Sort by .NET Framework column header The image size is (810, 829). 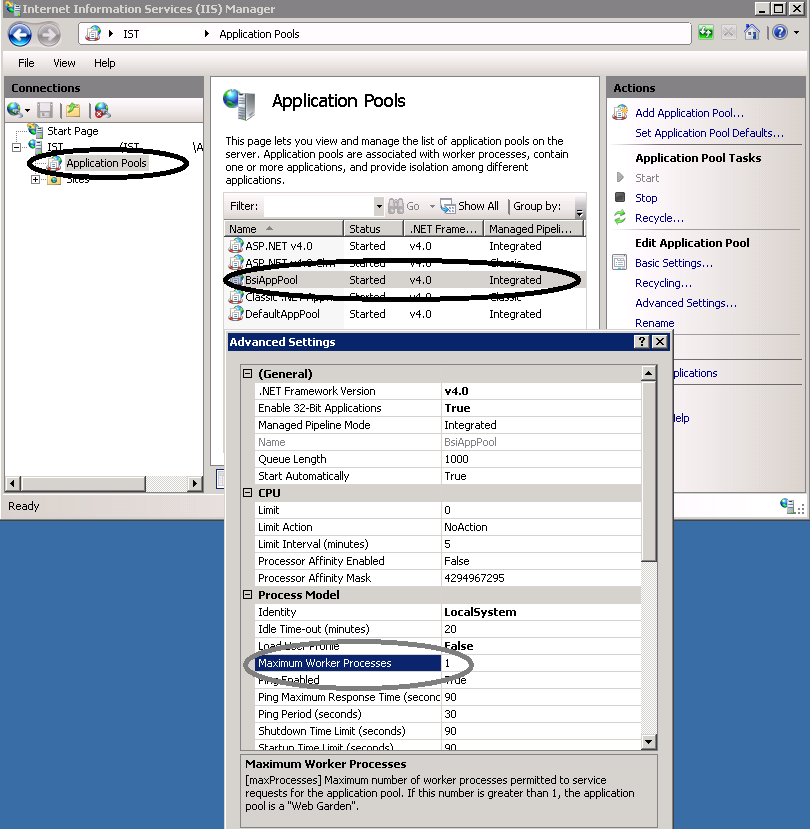coord(444,229)
